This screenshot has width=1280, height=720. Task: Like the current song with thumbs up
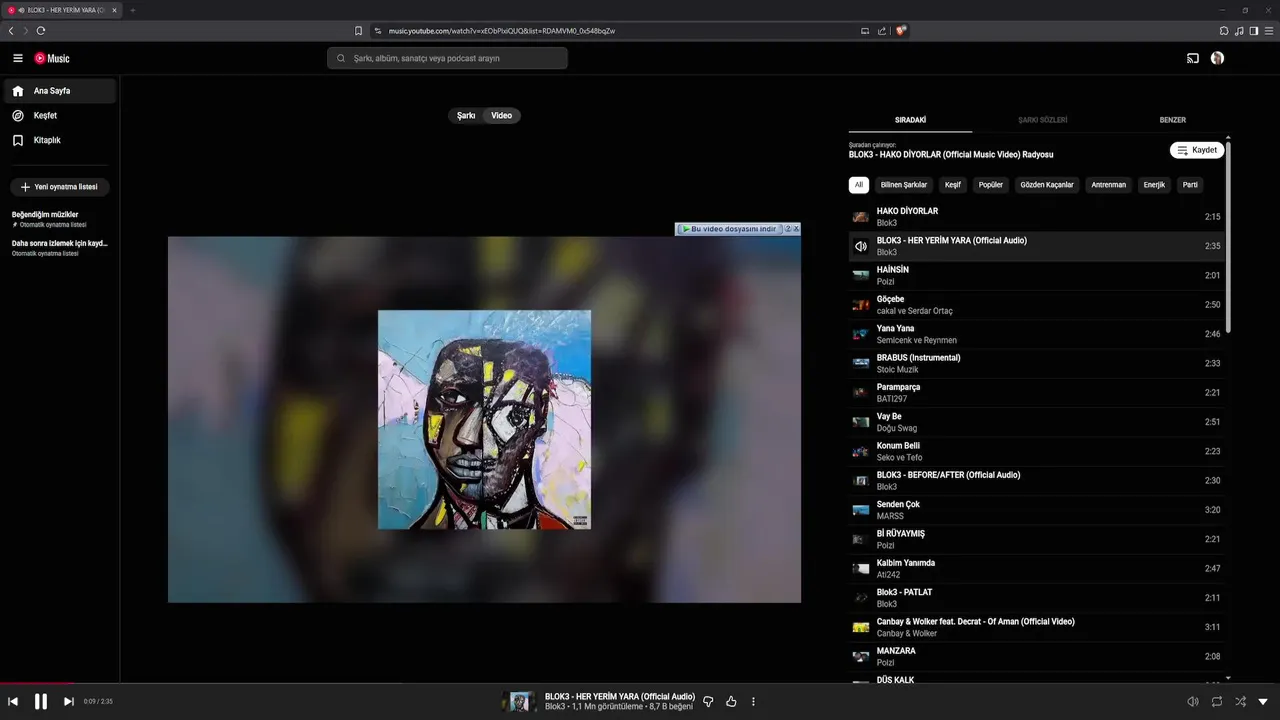[731, 702]
